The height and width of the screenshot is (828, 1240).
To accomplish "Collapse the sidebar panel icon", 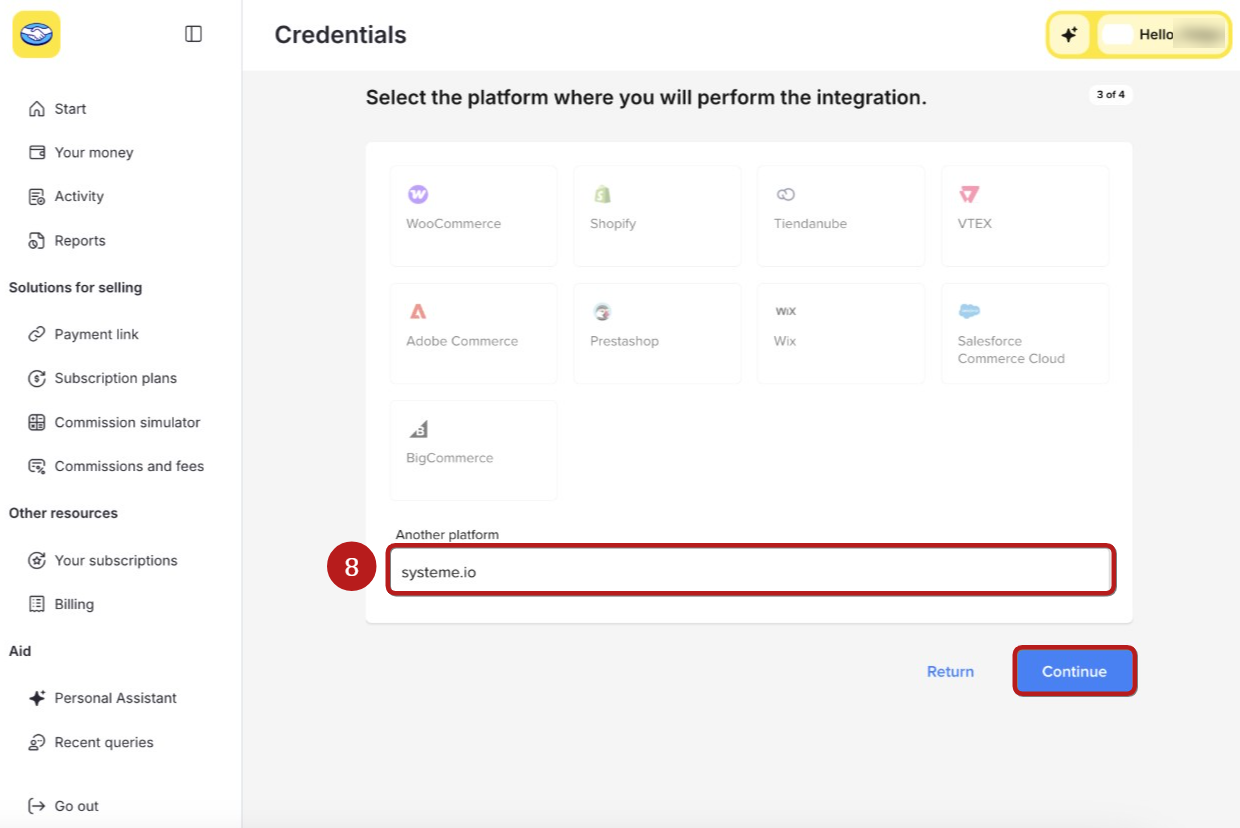I will [194, 34].
